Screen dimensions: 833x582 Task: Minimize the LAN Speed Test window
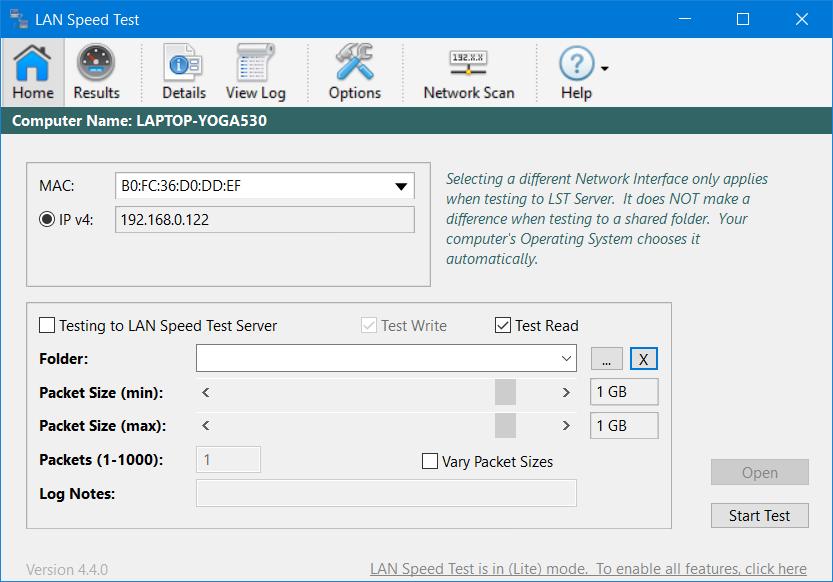pos(685,19)
